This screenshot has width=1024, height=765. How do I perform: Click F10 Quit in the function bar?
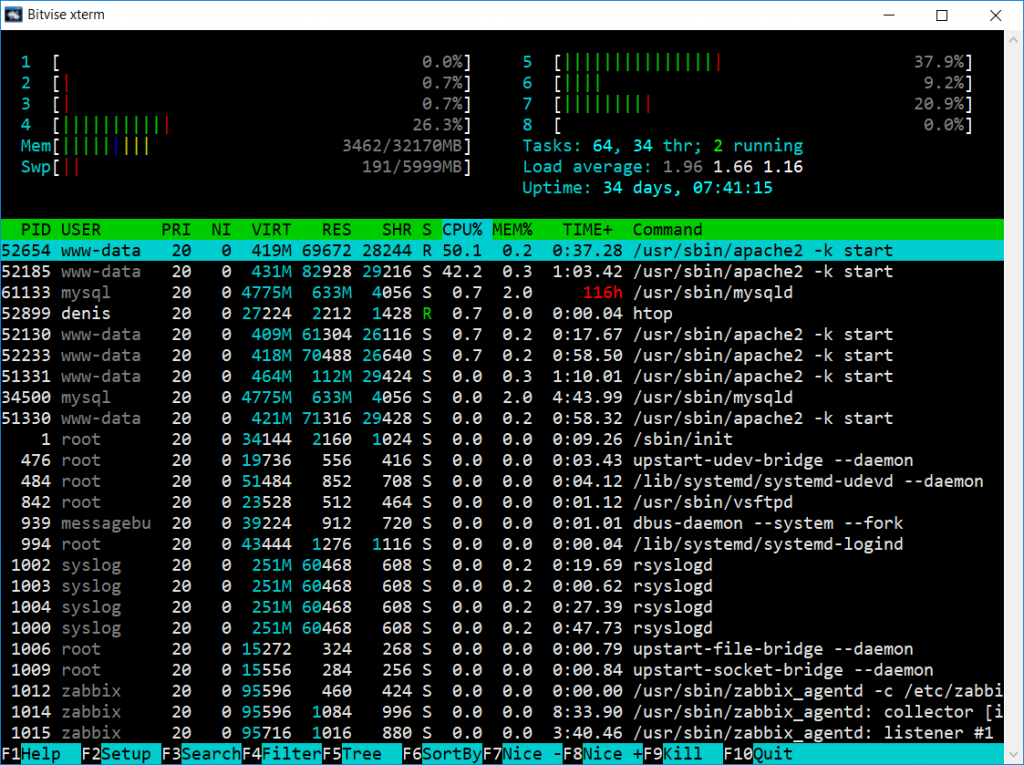click(x=758, y=754)
